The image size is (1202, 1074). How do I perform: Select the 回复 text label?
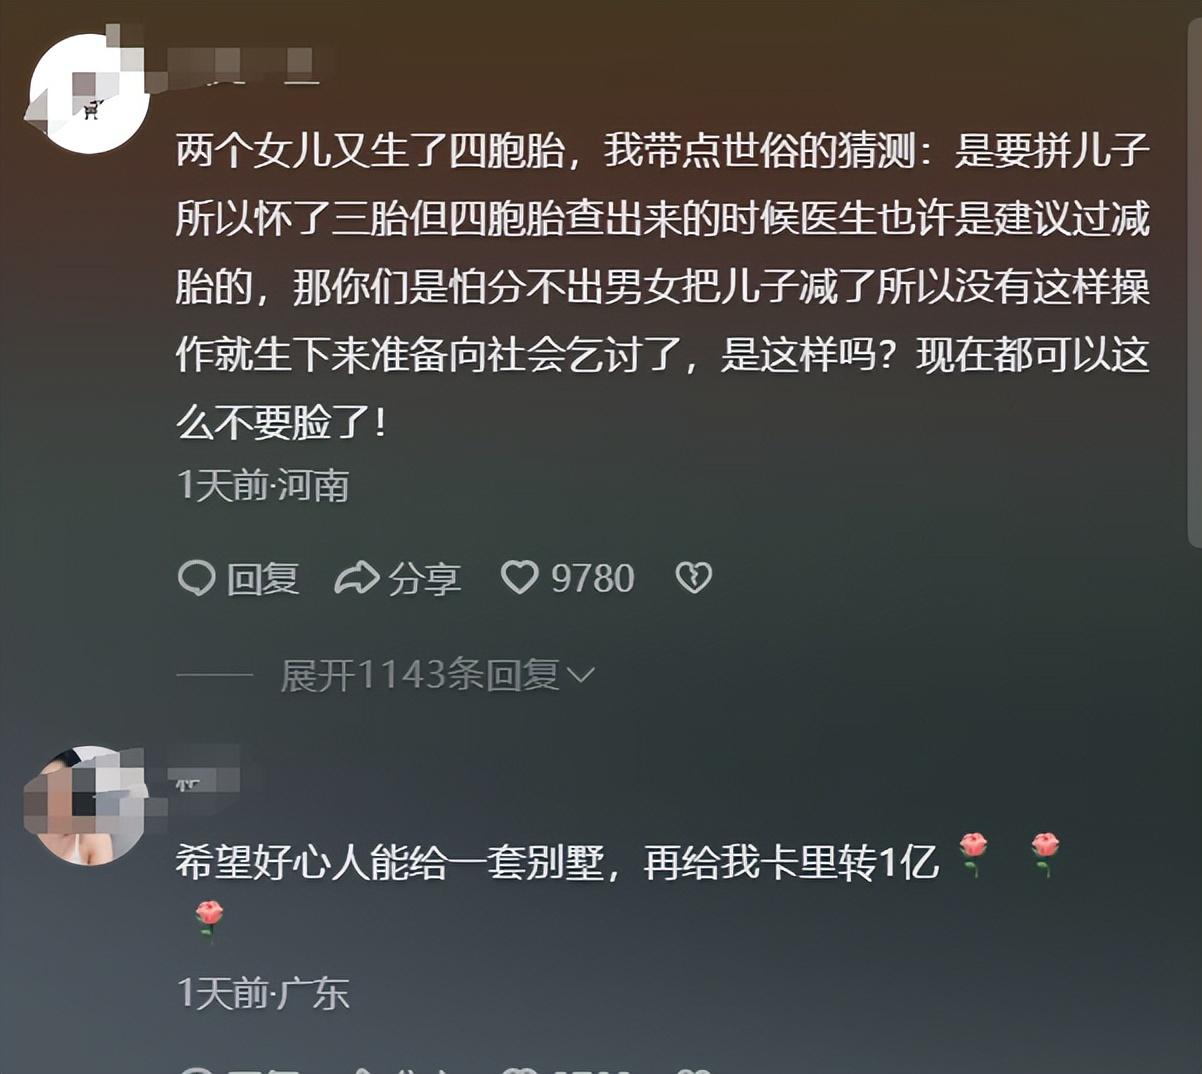click(262, 578)
